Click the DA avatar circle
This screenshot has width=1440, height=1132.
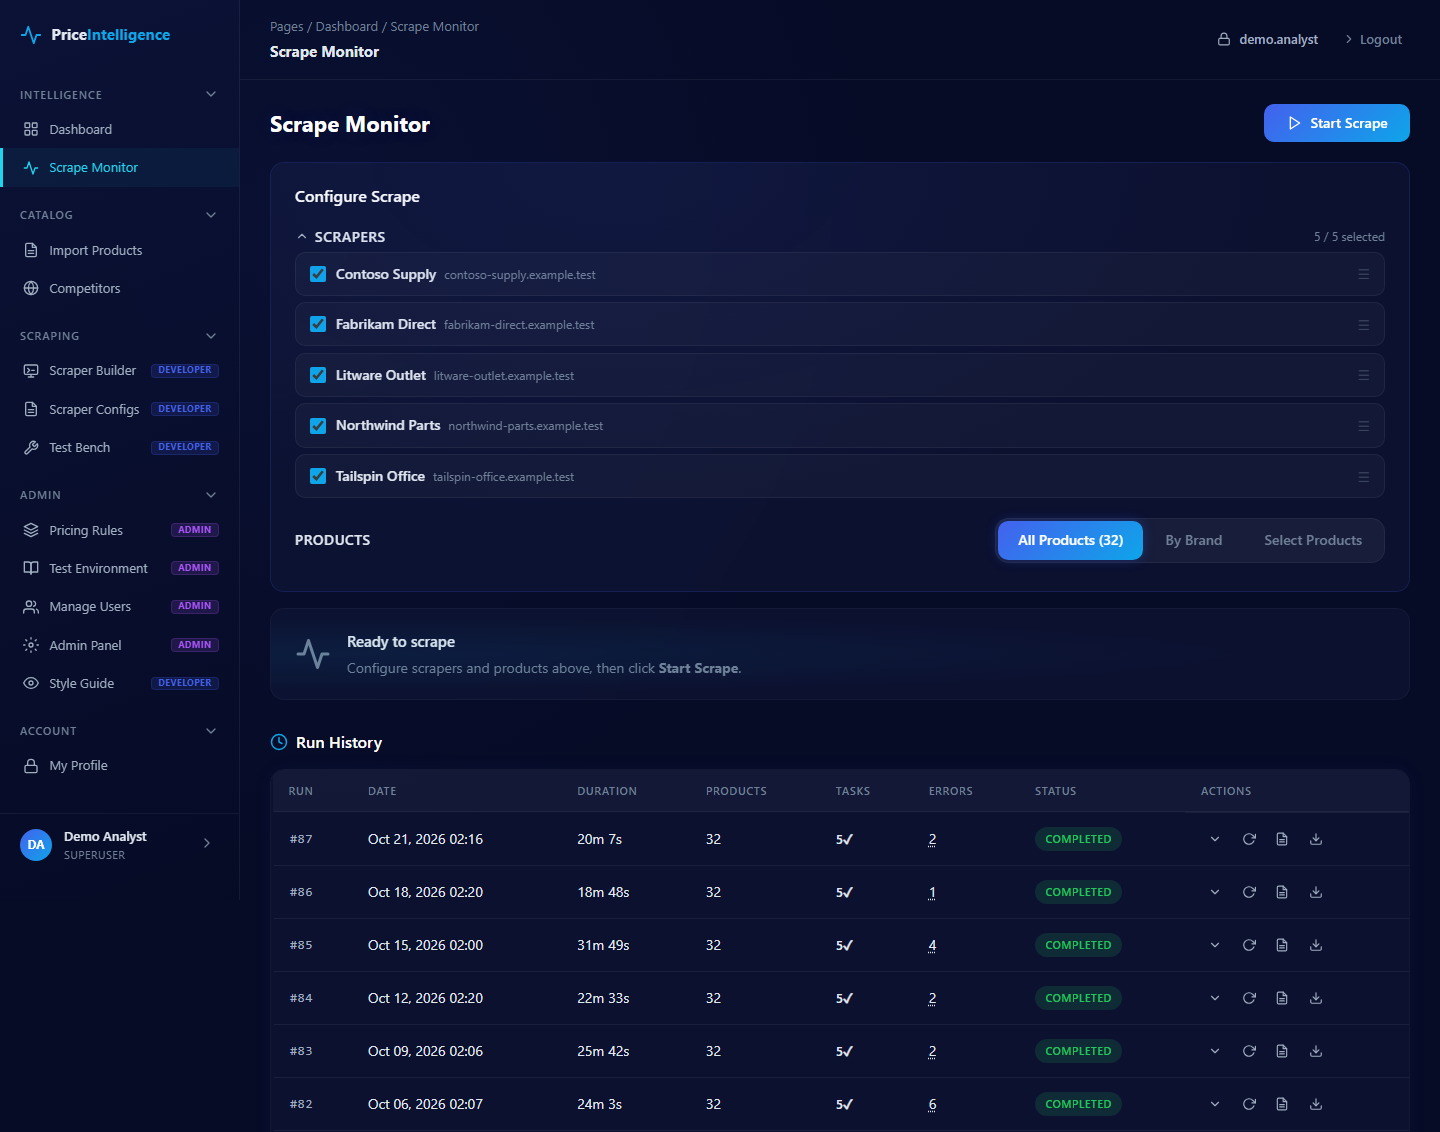(x=36, y=845)
